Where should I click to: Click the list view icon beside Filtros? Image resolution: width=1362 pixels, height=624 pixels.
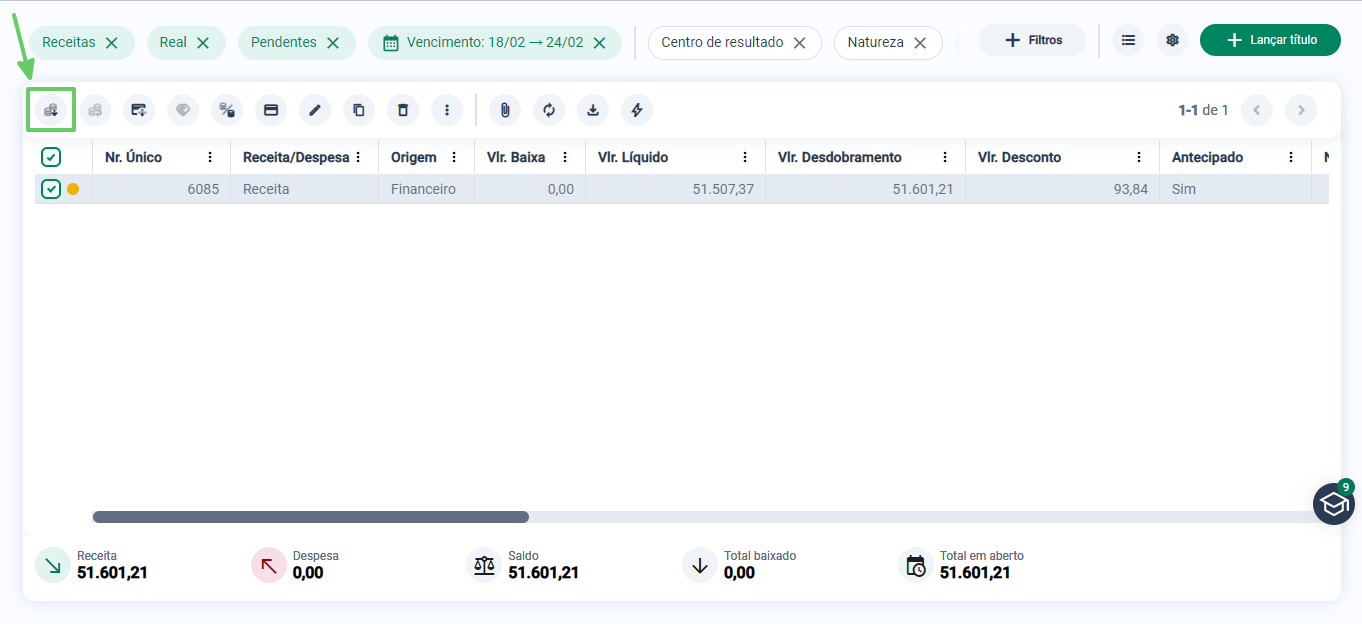click(x=1128, y=40)
